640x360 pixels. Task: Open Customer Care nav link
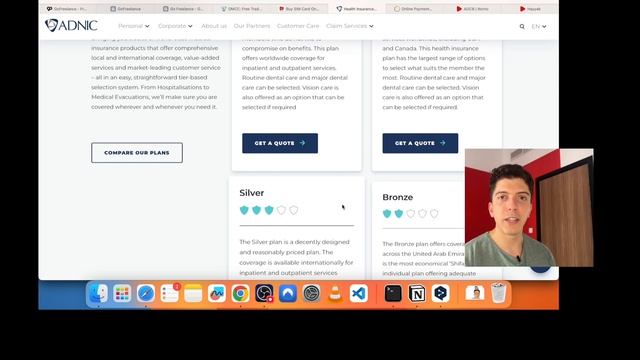[298, 26]
